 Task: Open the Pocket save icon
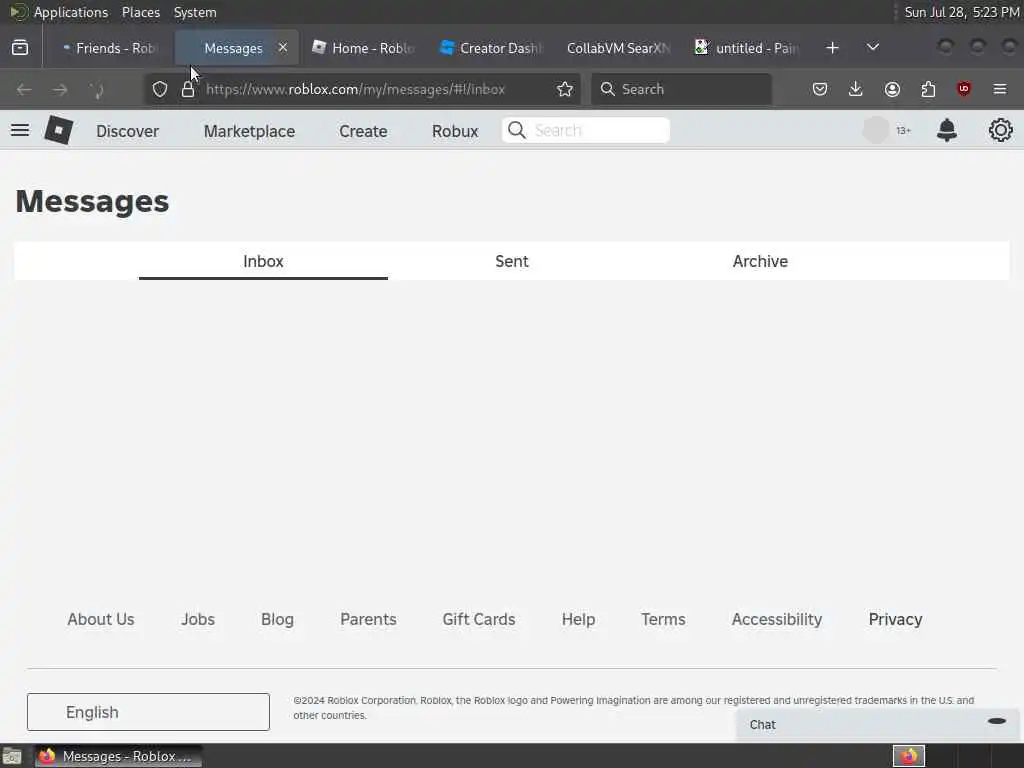coord(820,89)
